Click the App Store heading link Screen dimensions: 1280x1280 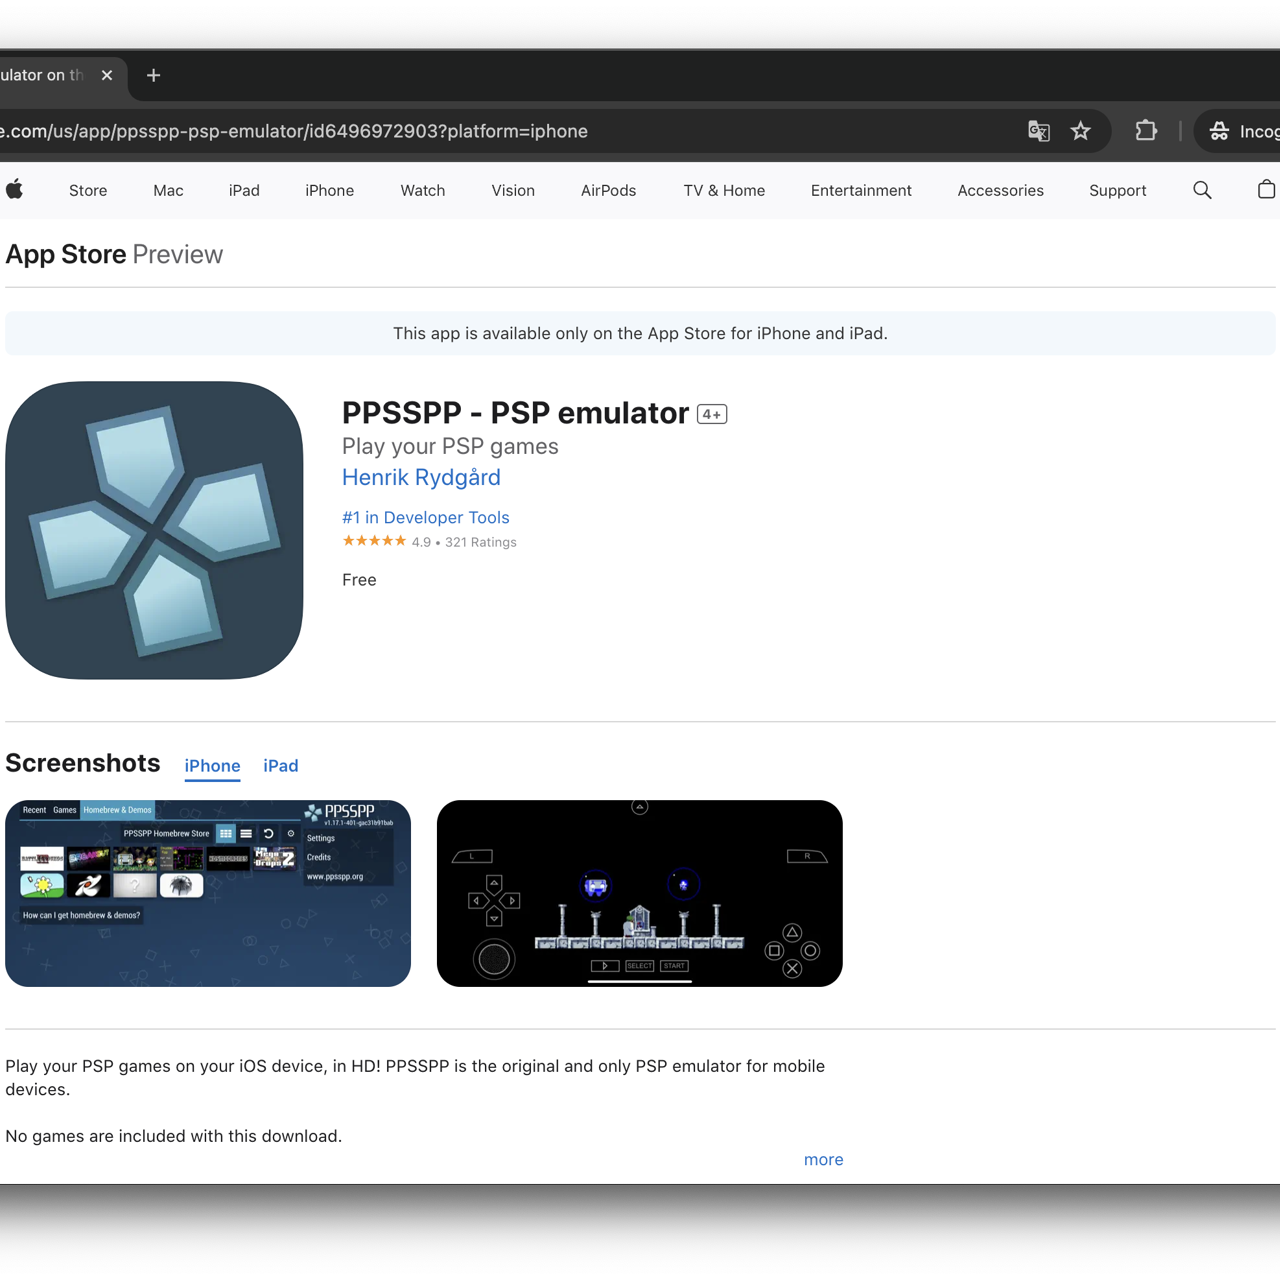66,254
